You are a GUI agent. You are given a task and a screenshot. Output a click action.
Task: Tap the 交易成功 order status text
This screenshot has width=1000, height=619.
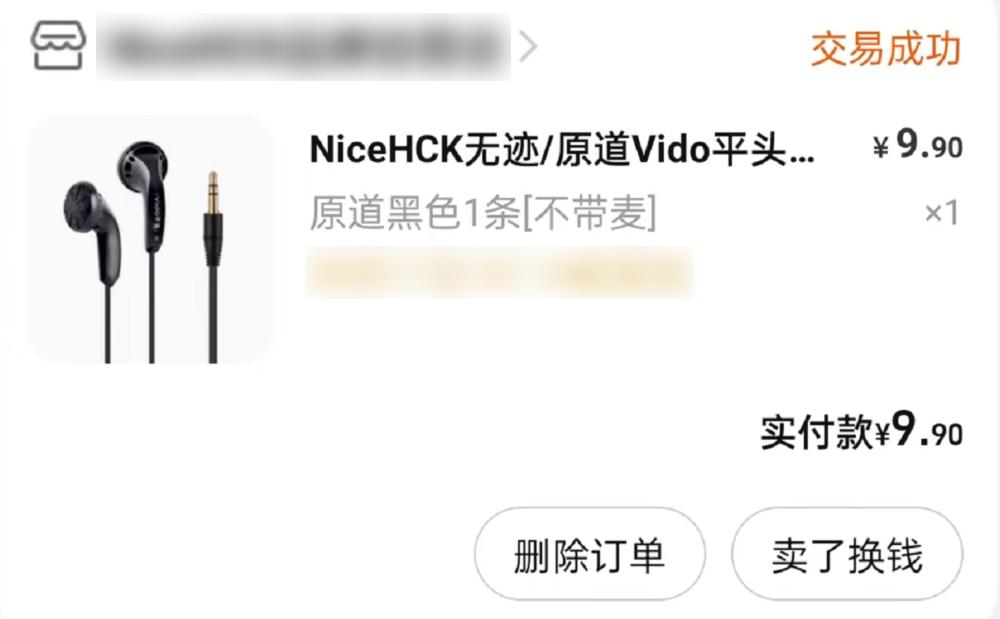point(885,49)
